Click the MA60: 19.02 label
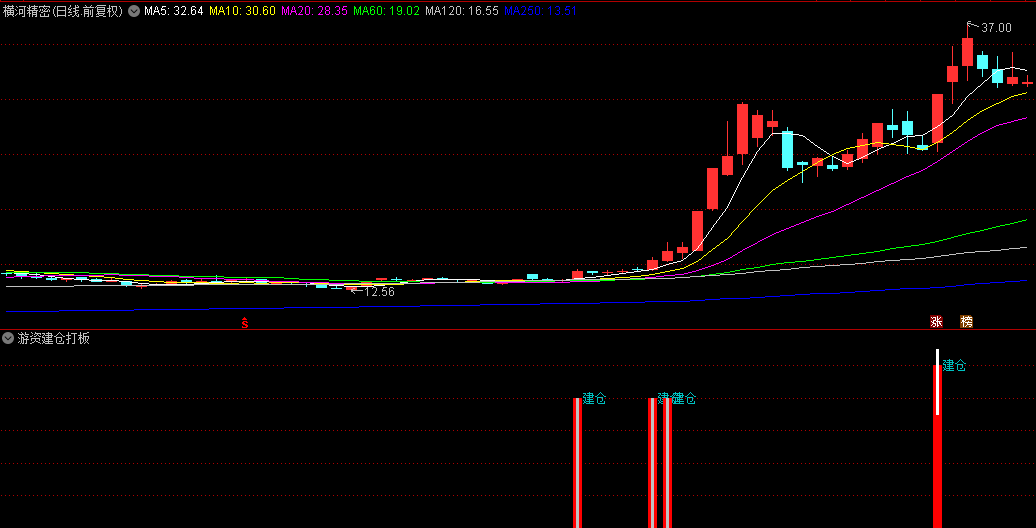Screen dimensions: 1036x528 (387, 11)
